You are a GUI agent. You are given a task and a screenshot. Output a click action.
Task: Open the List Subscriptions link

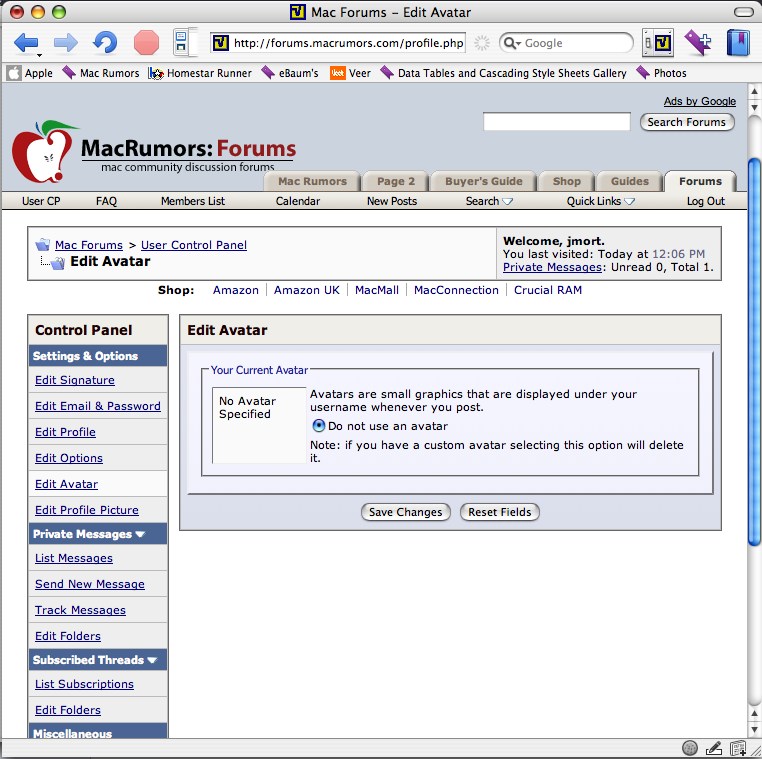(x=85, y=684)
